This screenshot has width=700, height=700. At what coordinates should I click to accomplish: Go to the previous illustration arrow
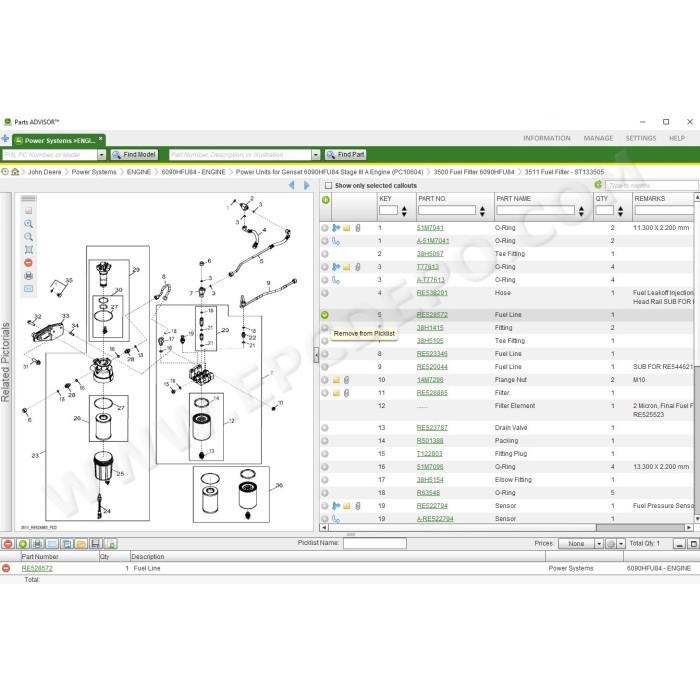coord(292,185)
